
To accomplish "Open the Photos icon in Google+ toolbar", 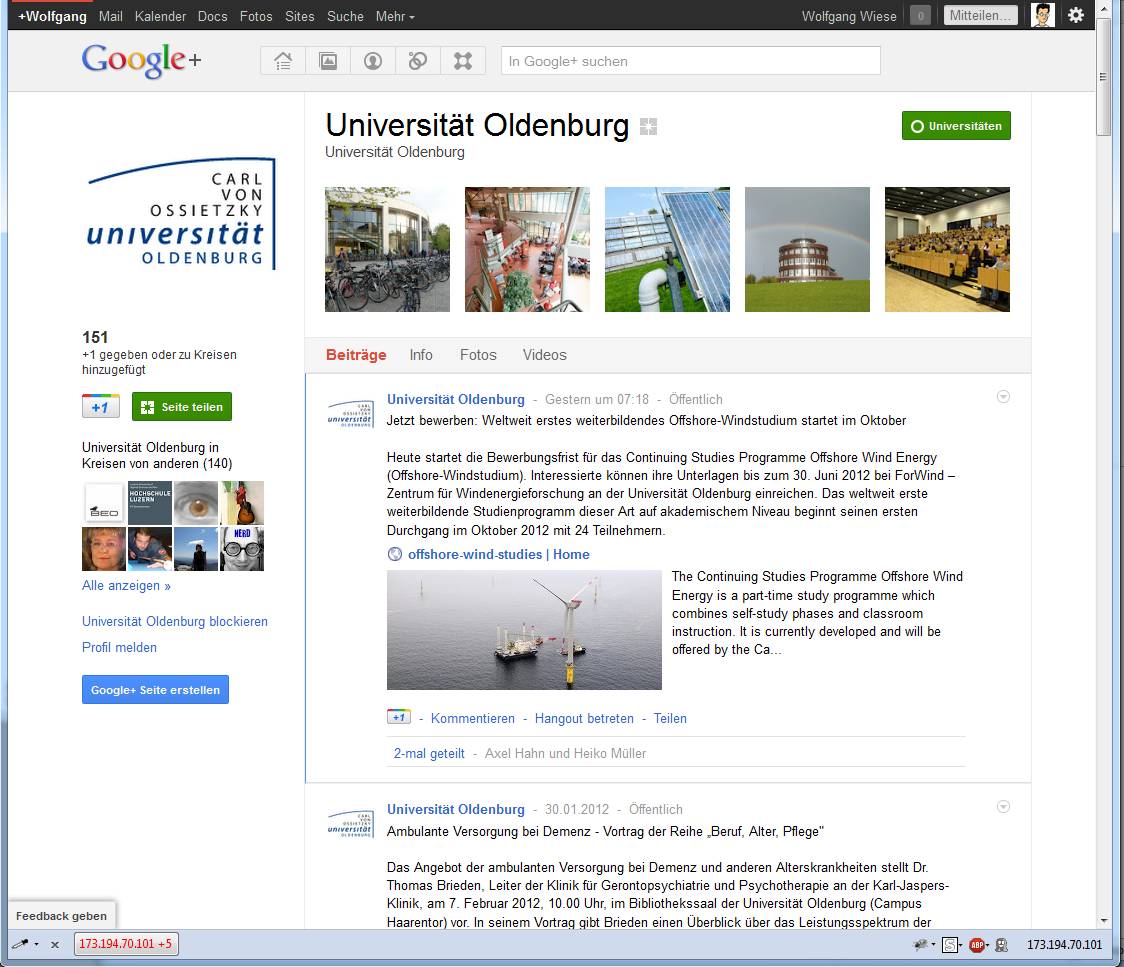I will pyautogui.click(x=328, y=61).
